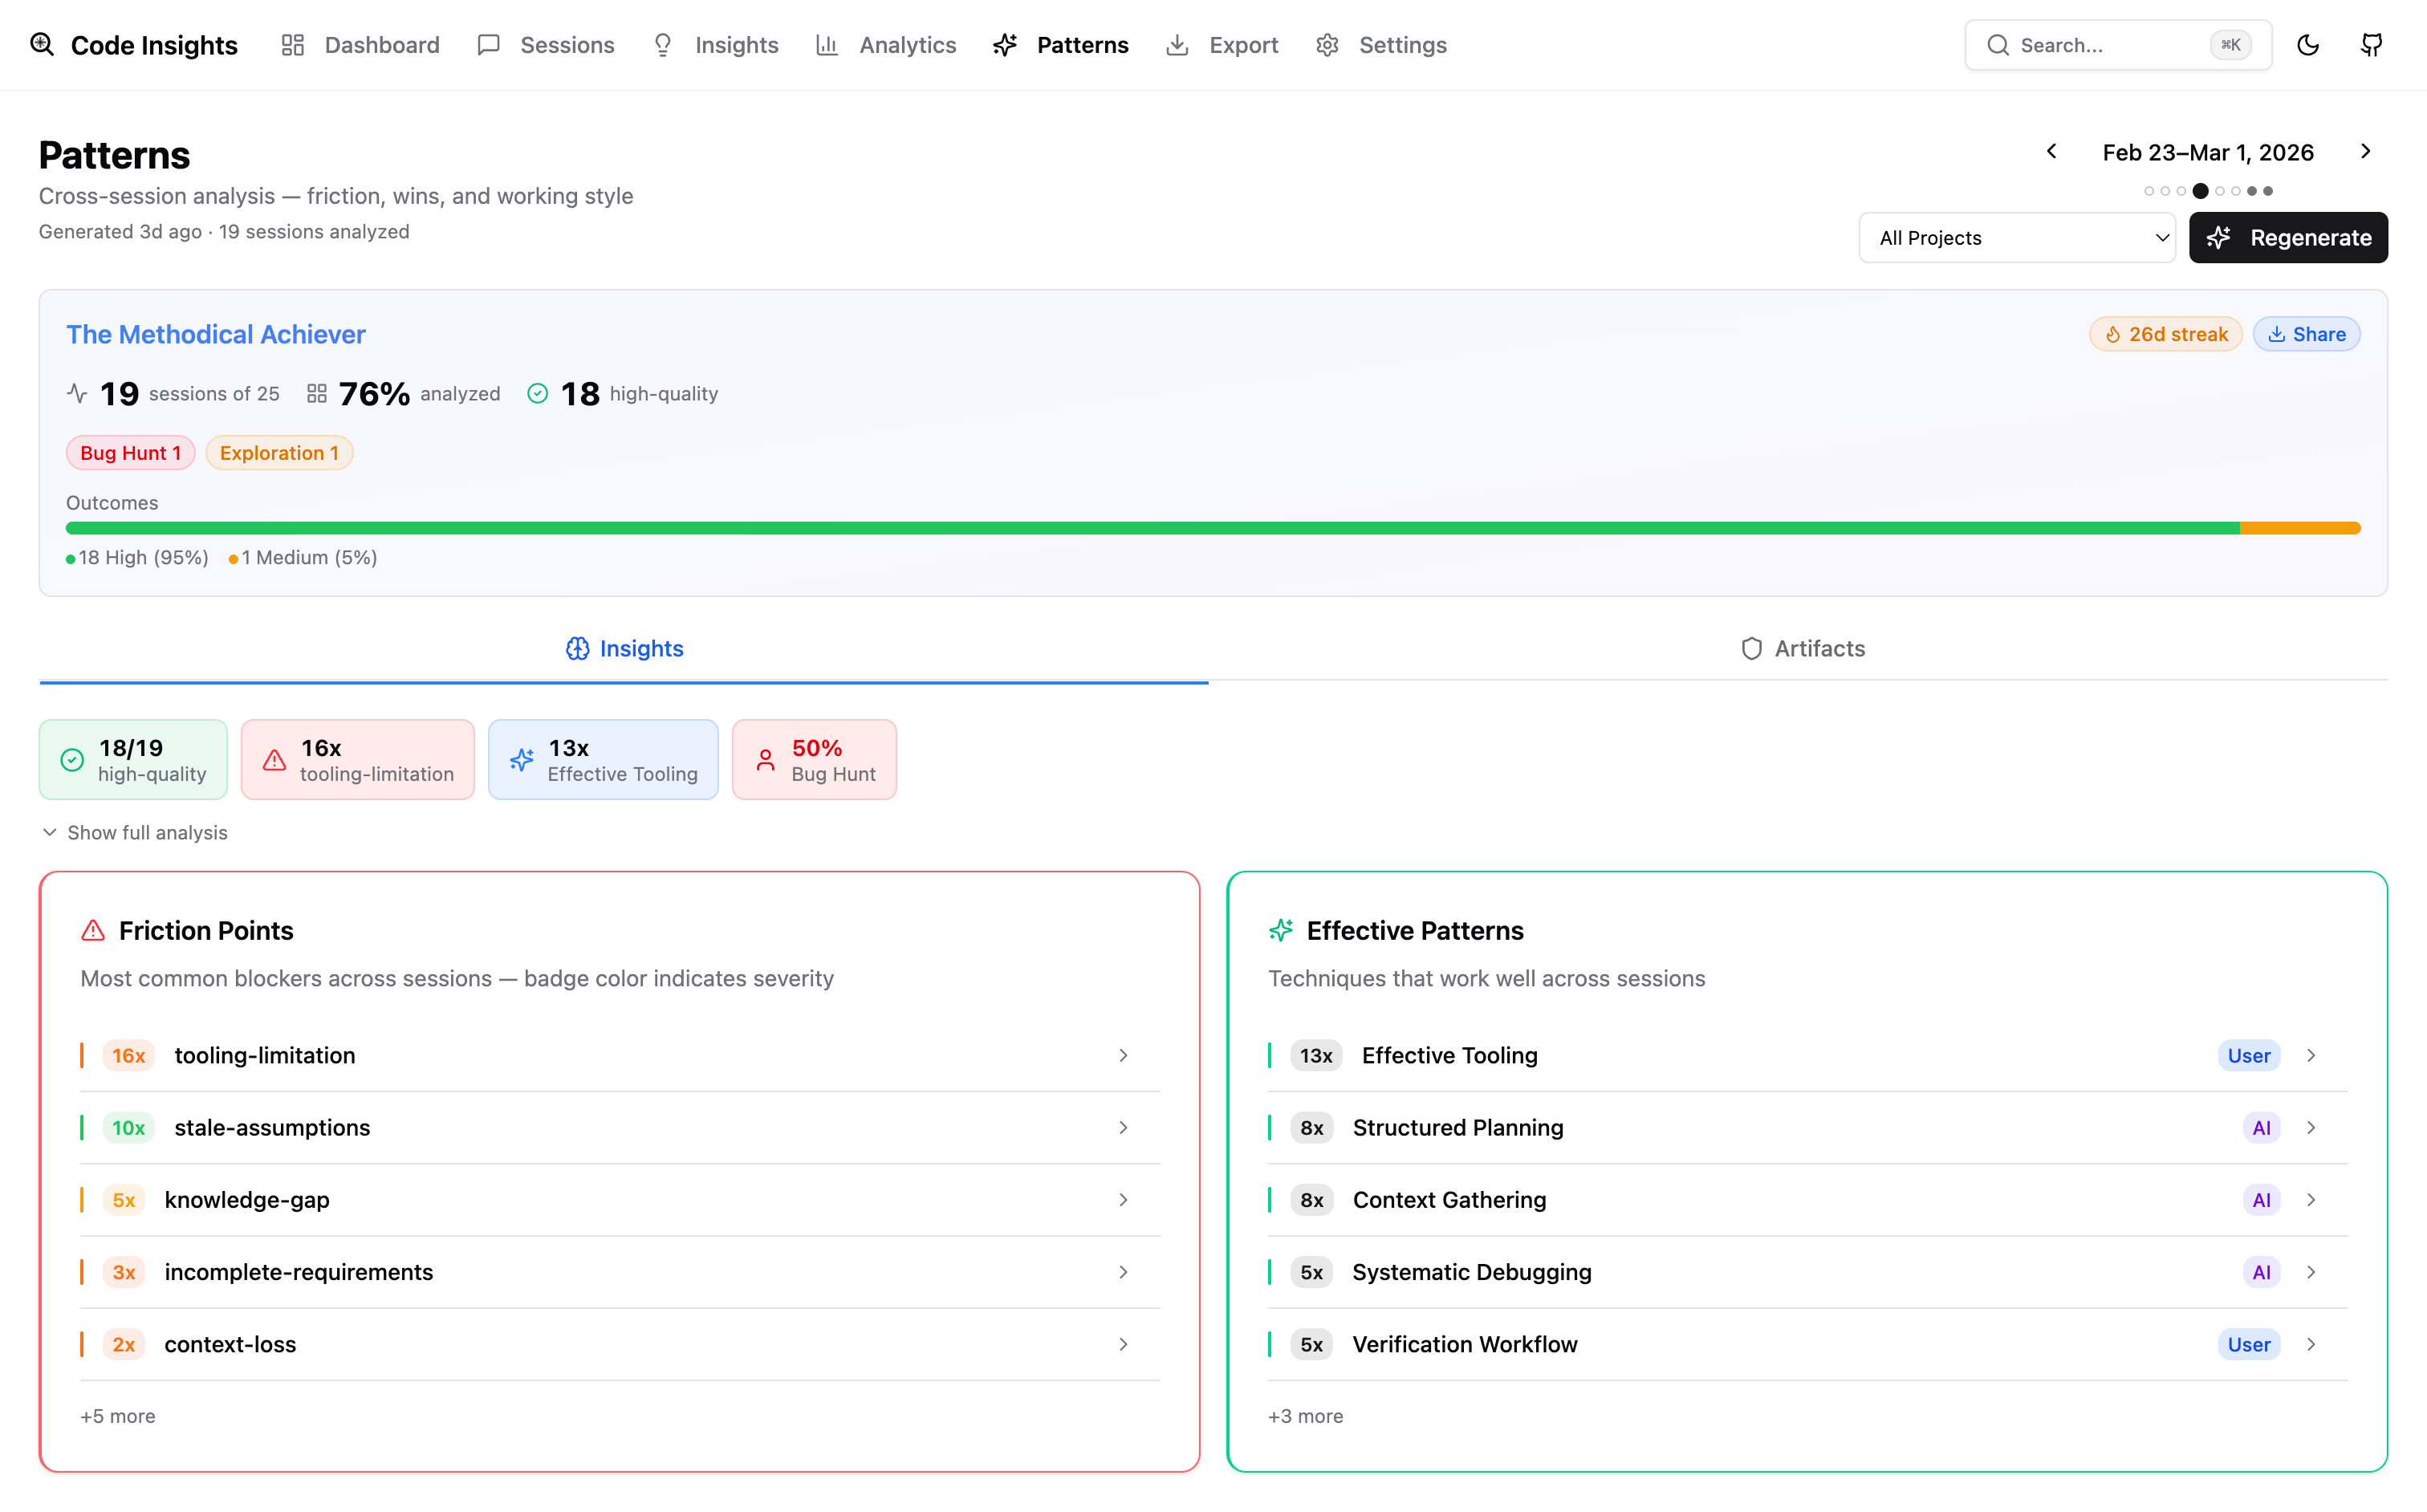Toggle dark mode with the moon icon
This screenshot has width=2427, height=1512.
pyautogui.click(x=2308, y=45)
